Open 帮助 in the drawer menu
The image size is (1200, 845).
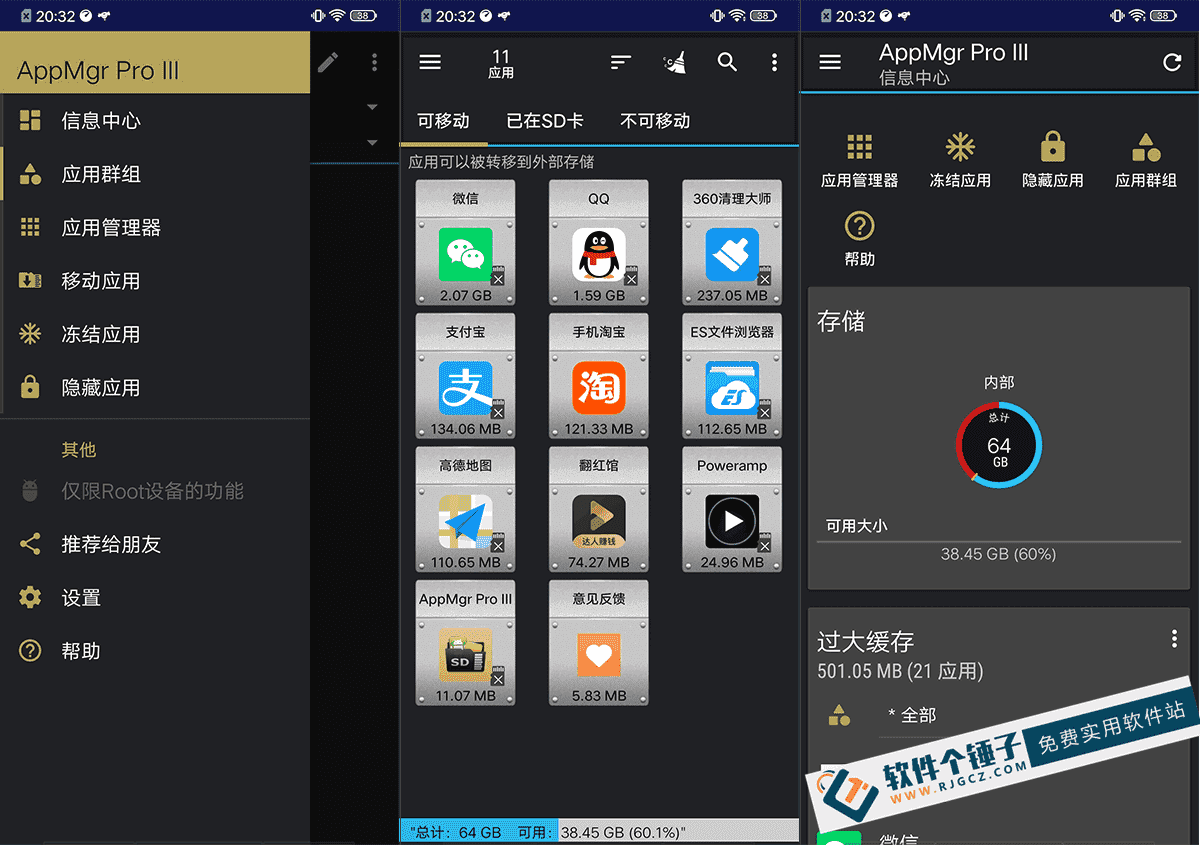click(x=155, y=651)
